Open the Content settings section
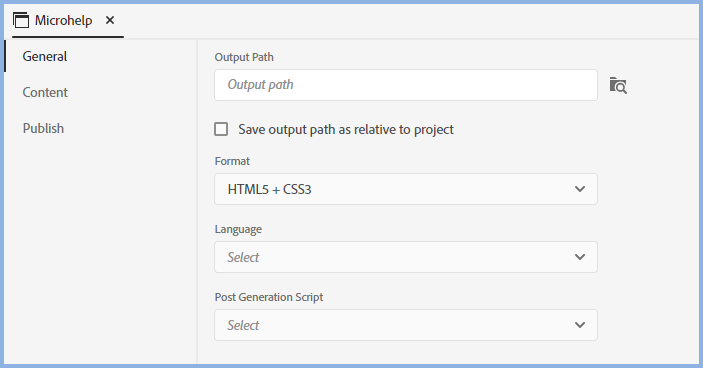 tap(45, 92)
